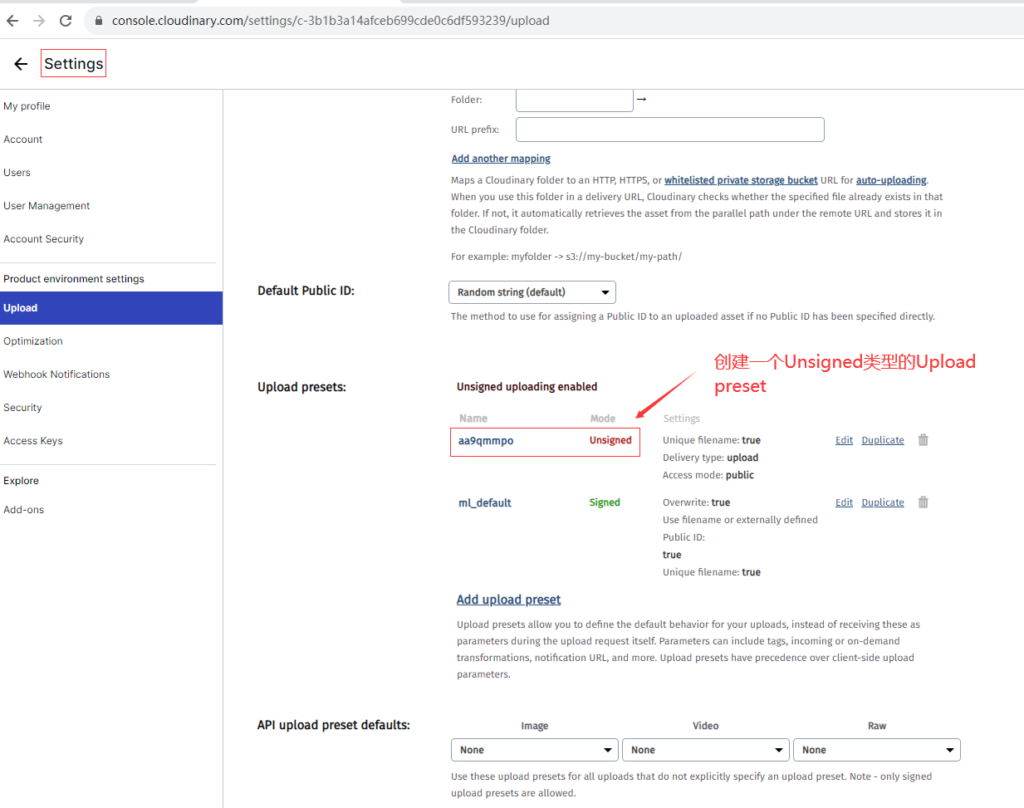Click the arrow icon next to Folder field
Viewport: 1024px width, 808px height.
[641, 99]
